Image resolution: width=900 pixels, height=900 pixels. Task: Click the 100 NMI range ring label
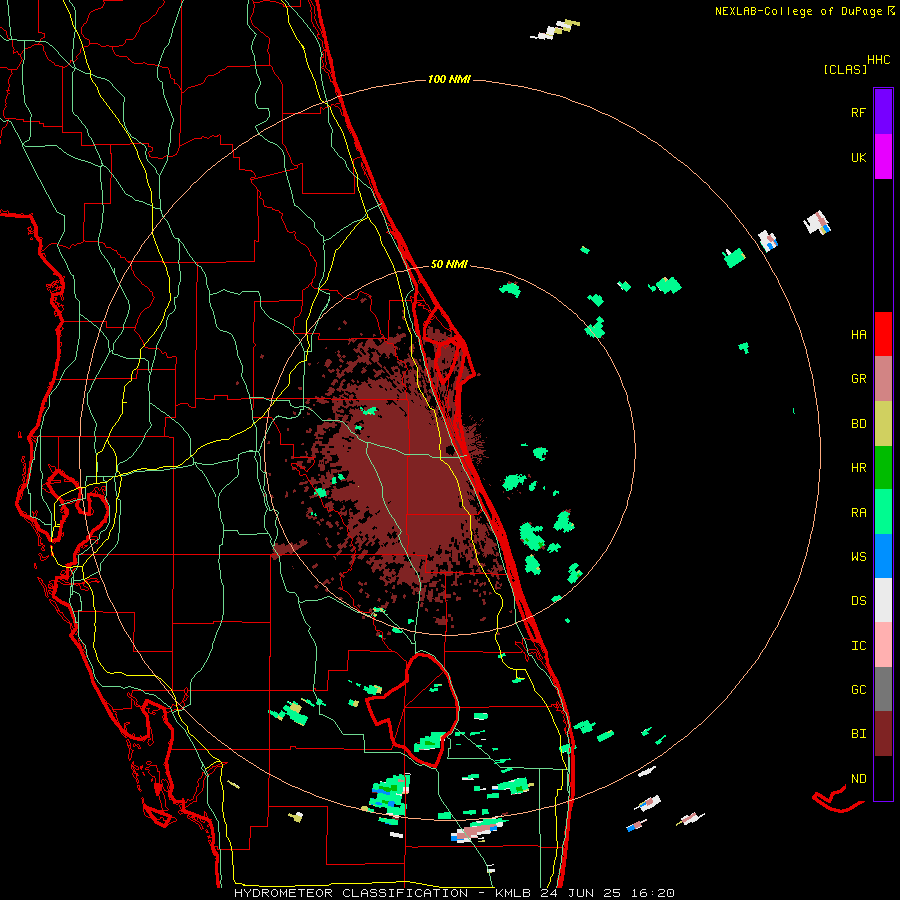449,79
